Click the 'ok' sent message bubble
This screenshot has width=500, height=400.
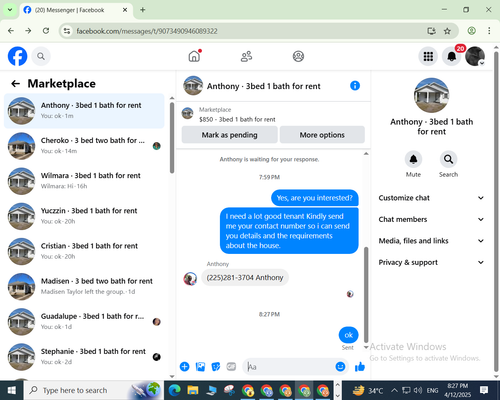tap(348, 335)
